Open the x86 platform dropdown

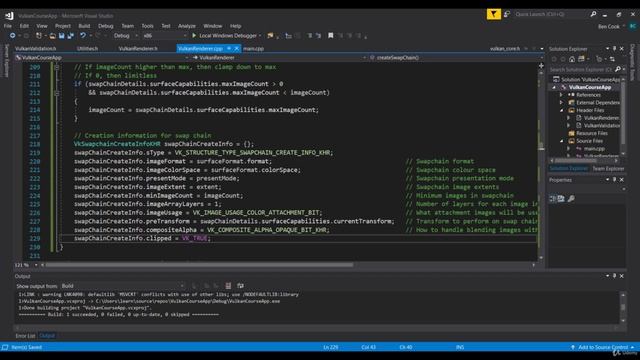pos(164,36)
